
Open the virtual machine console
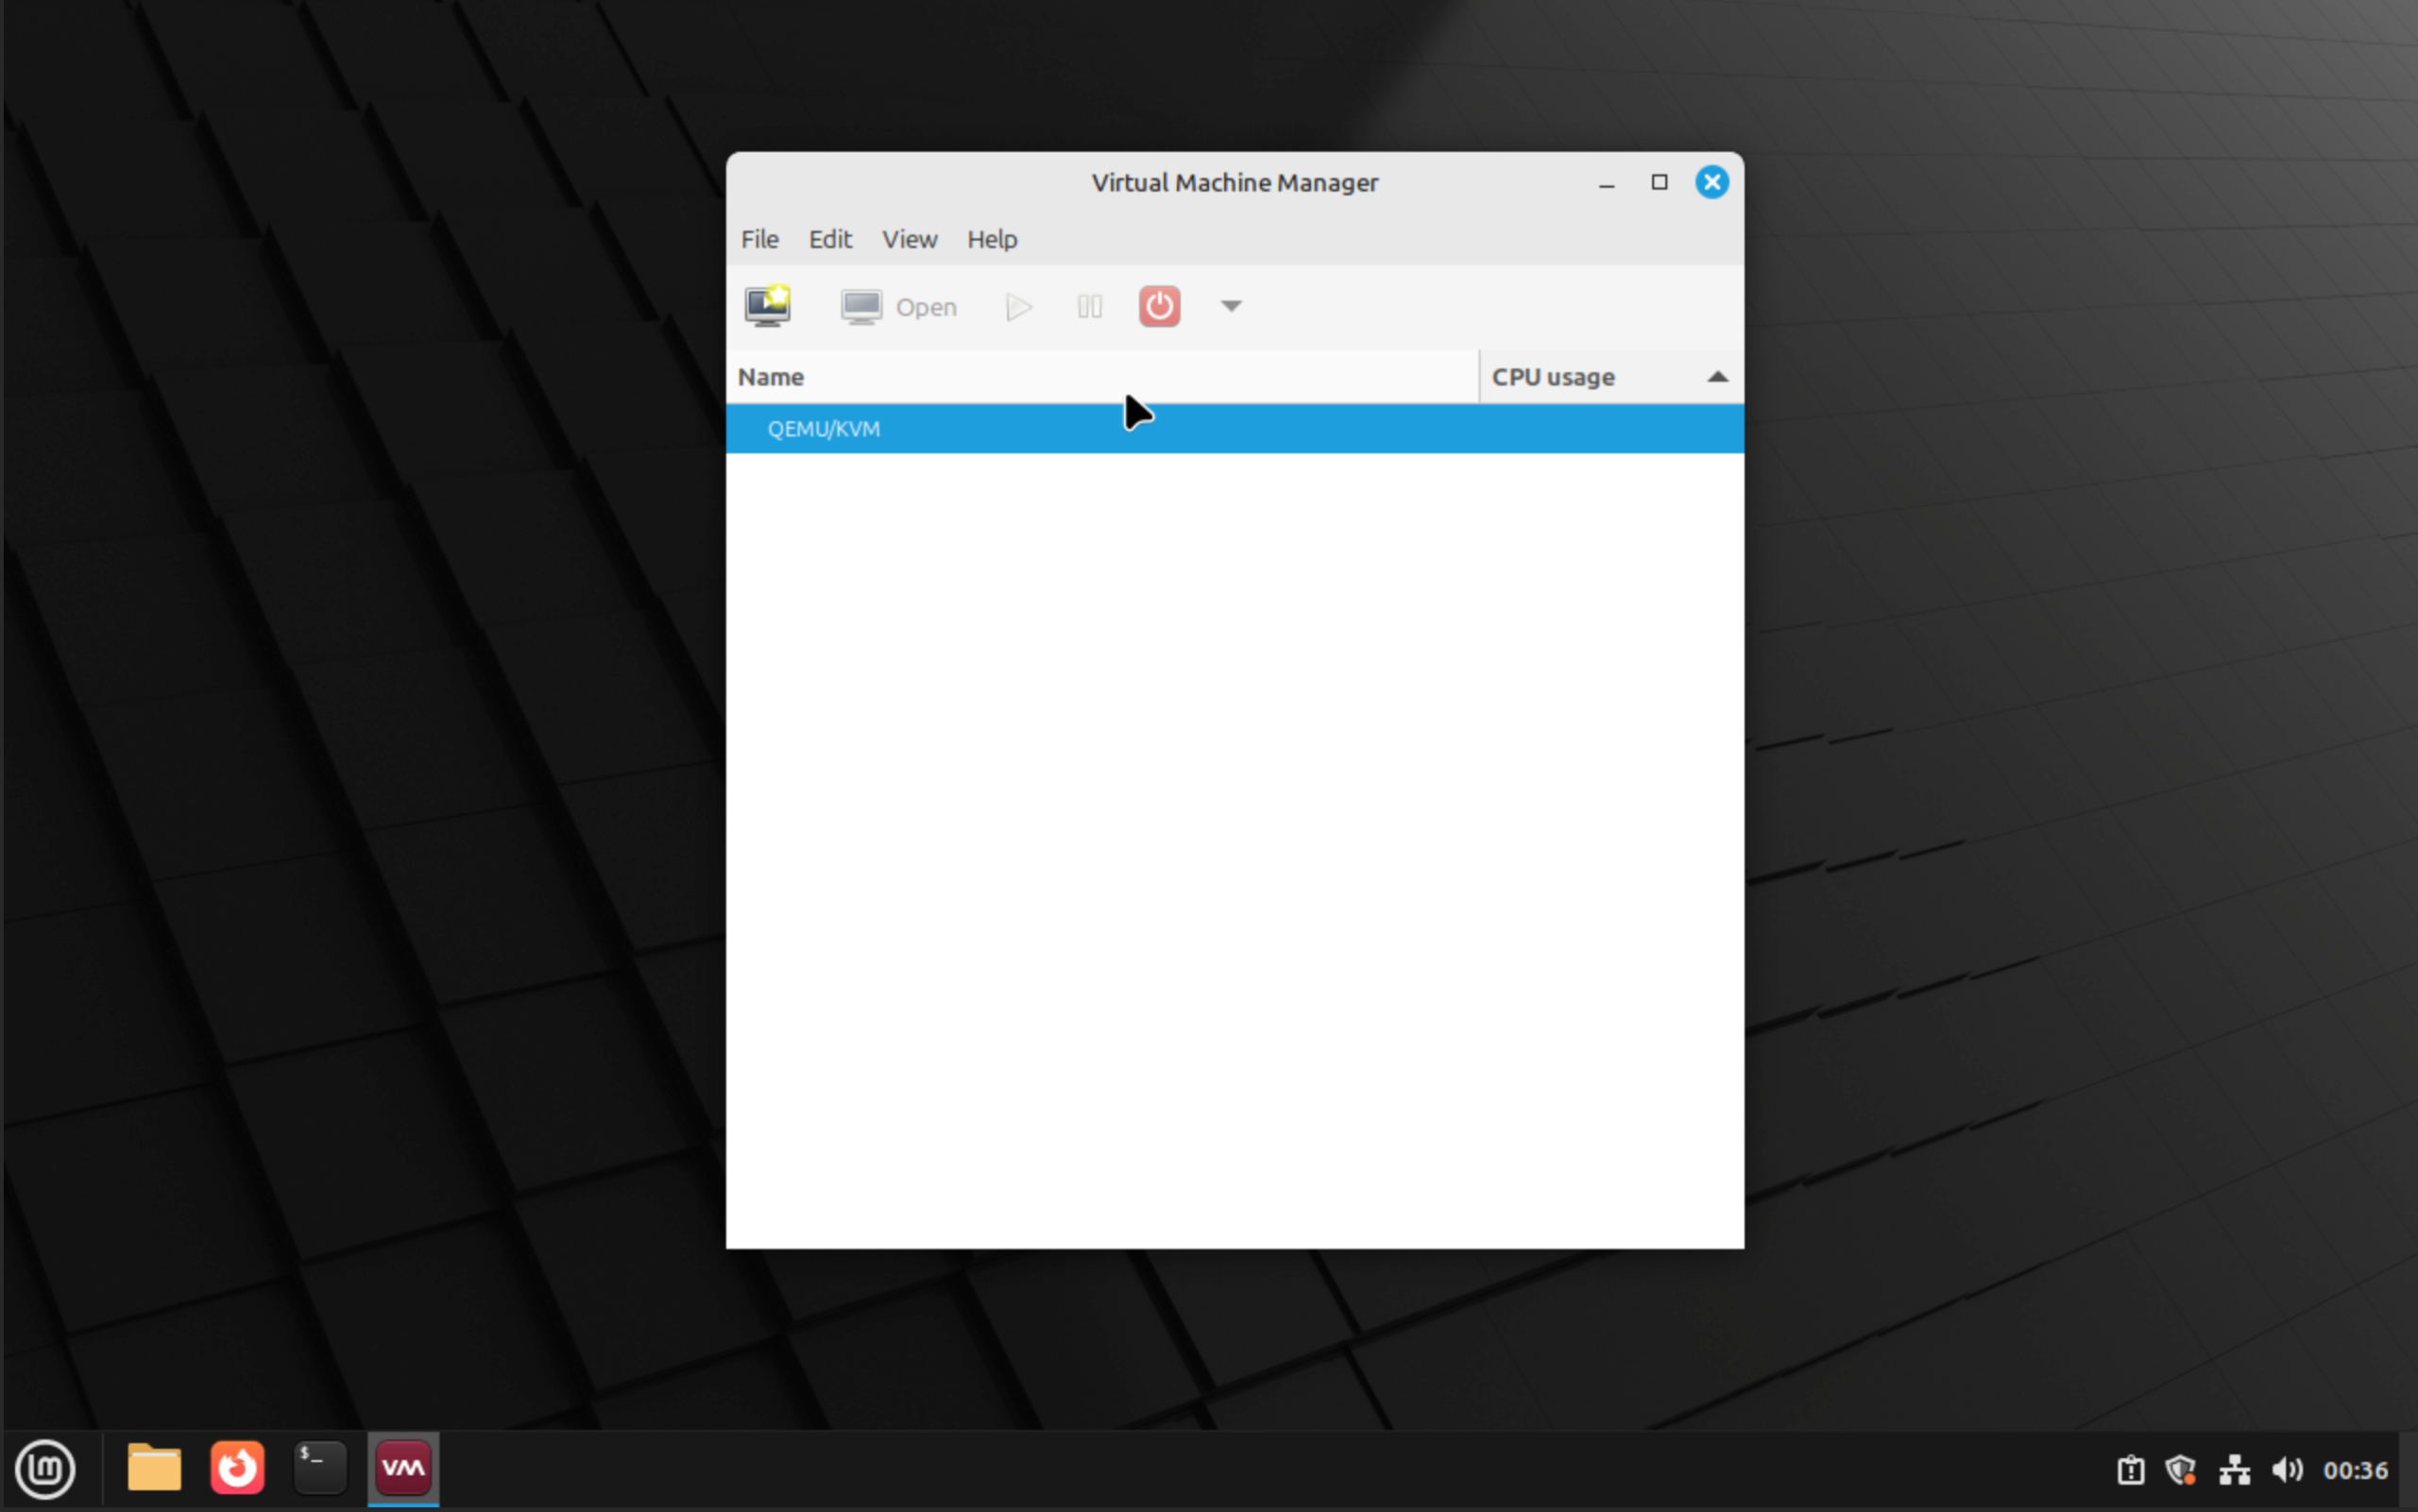point(898,306)
